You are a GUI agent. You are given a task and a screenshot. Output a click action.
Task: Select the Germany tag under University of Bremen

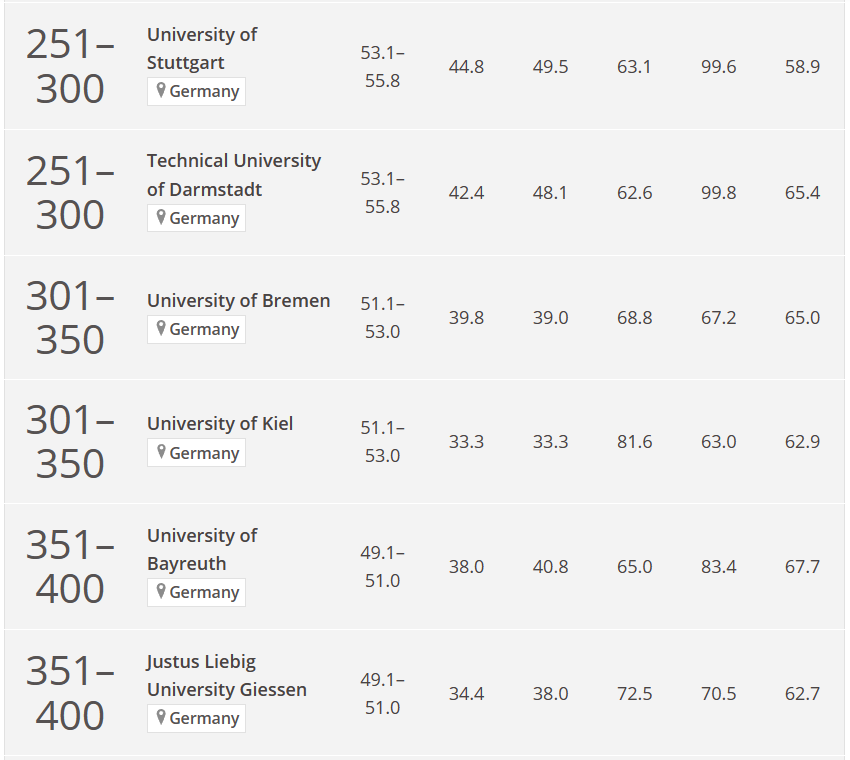[196, 329]
